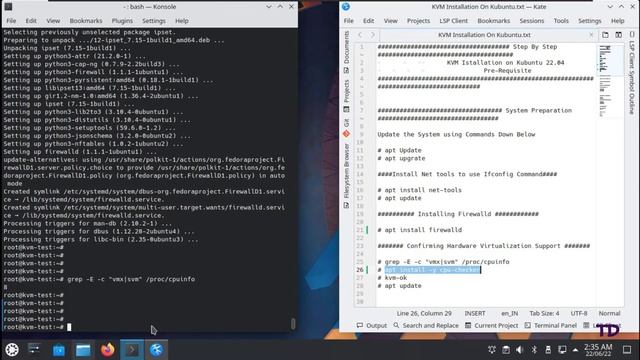This screenshot has width=640, height=360.
Task: Open View menu in Konsole
Action: [53, 21]
